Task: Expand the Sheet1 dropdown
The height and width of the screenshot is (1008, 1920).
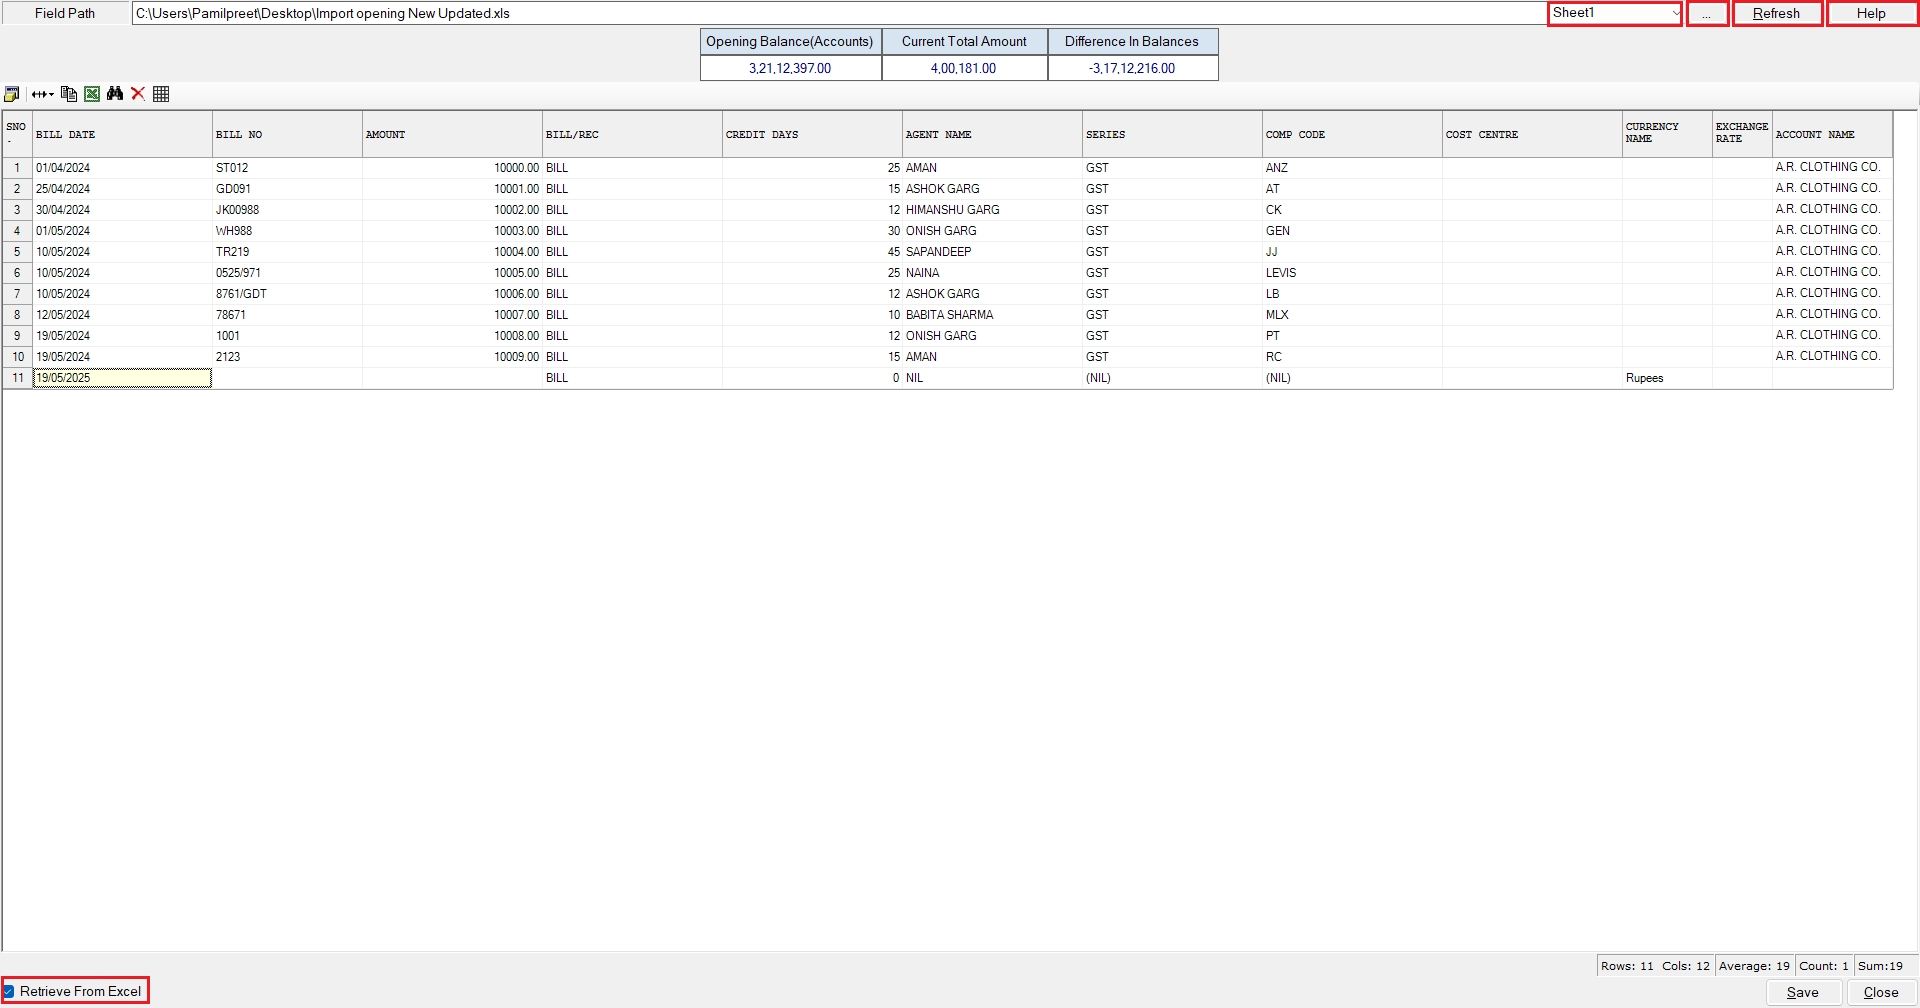Action: point(1675,13)
